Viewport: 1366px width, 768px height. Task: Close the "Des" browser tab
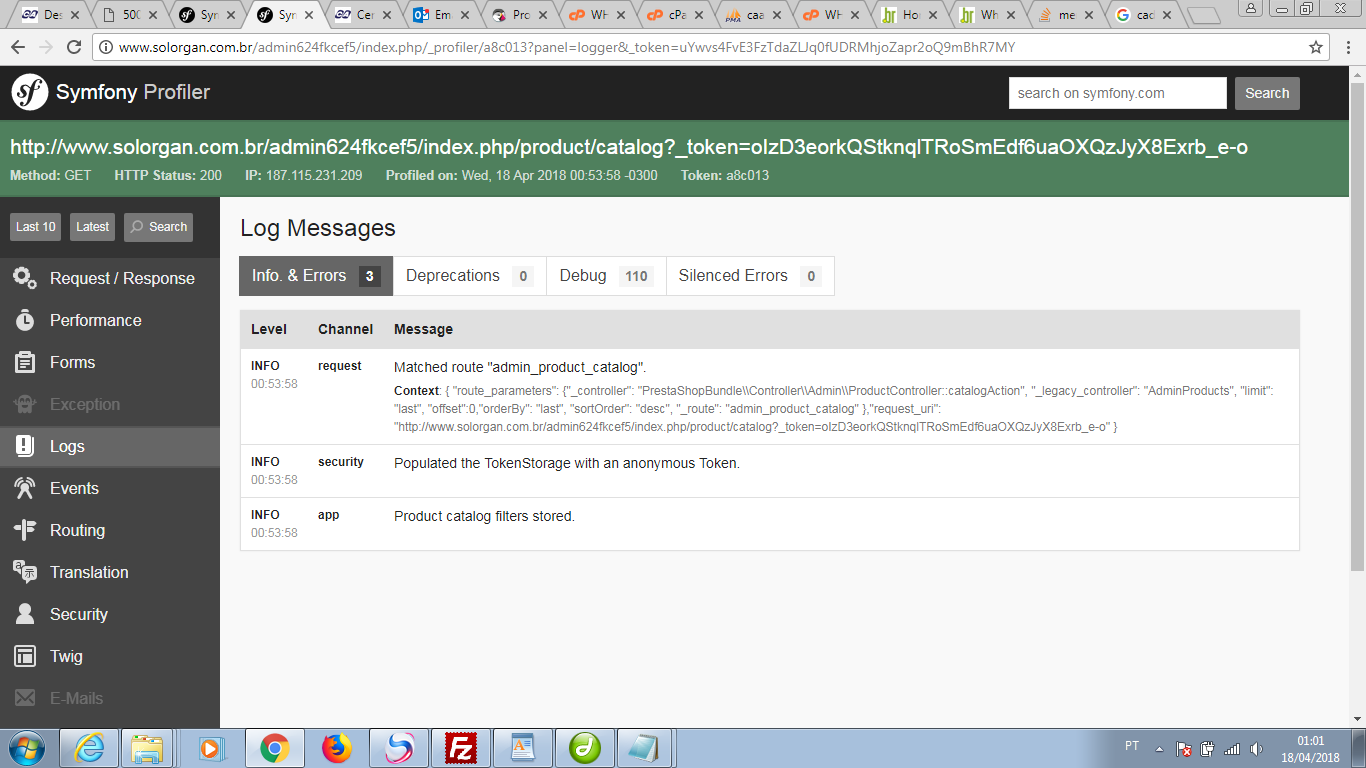(74, 15)
